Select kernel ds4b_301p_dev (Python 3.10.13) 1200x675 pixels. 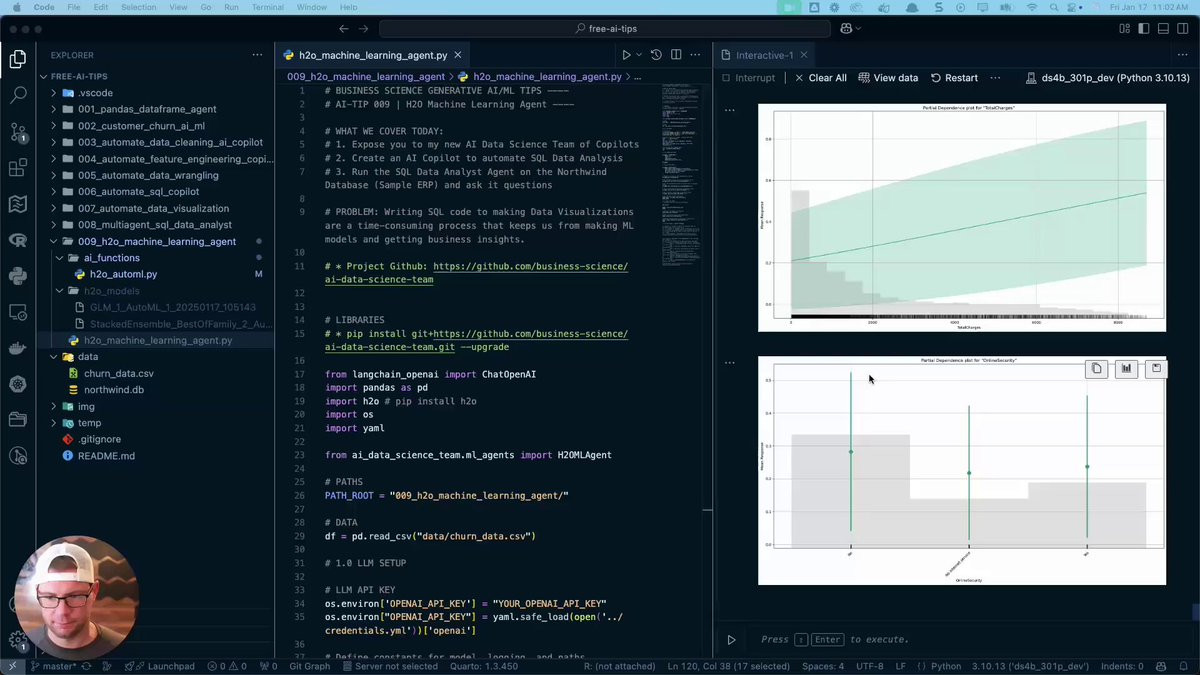tap(1108, 77)
